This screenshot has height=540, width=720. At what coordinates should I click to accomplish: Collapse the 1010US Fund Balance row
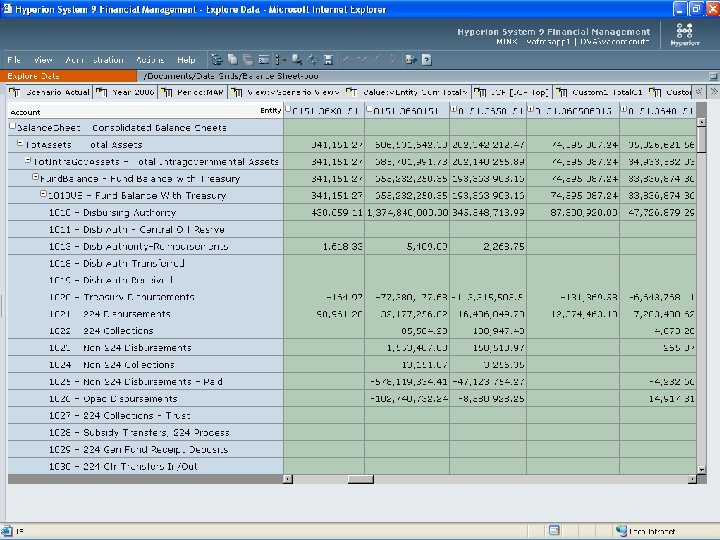[43, 194]
